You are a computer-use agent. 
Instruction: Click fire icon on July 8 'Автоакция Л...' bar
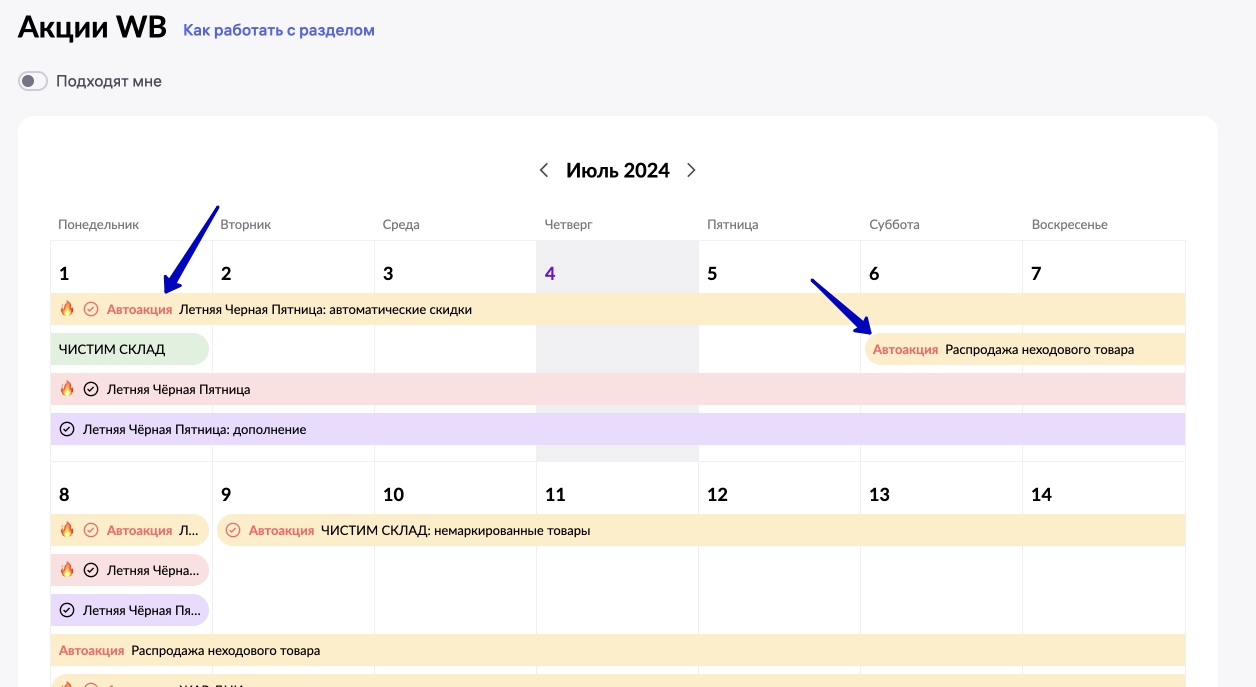click(x=67, y=530)
